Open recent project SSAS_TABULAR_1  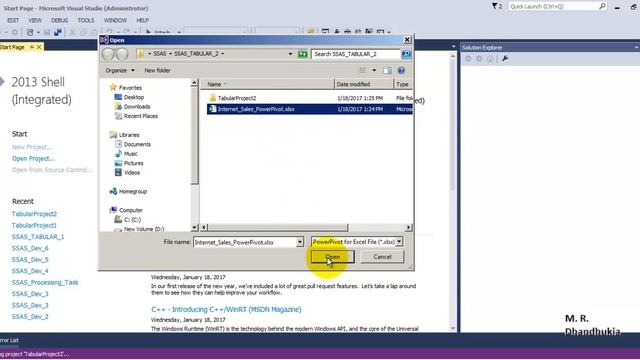[x=38, y=237]
